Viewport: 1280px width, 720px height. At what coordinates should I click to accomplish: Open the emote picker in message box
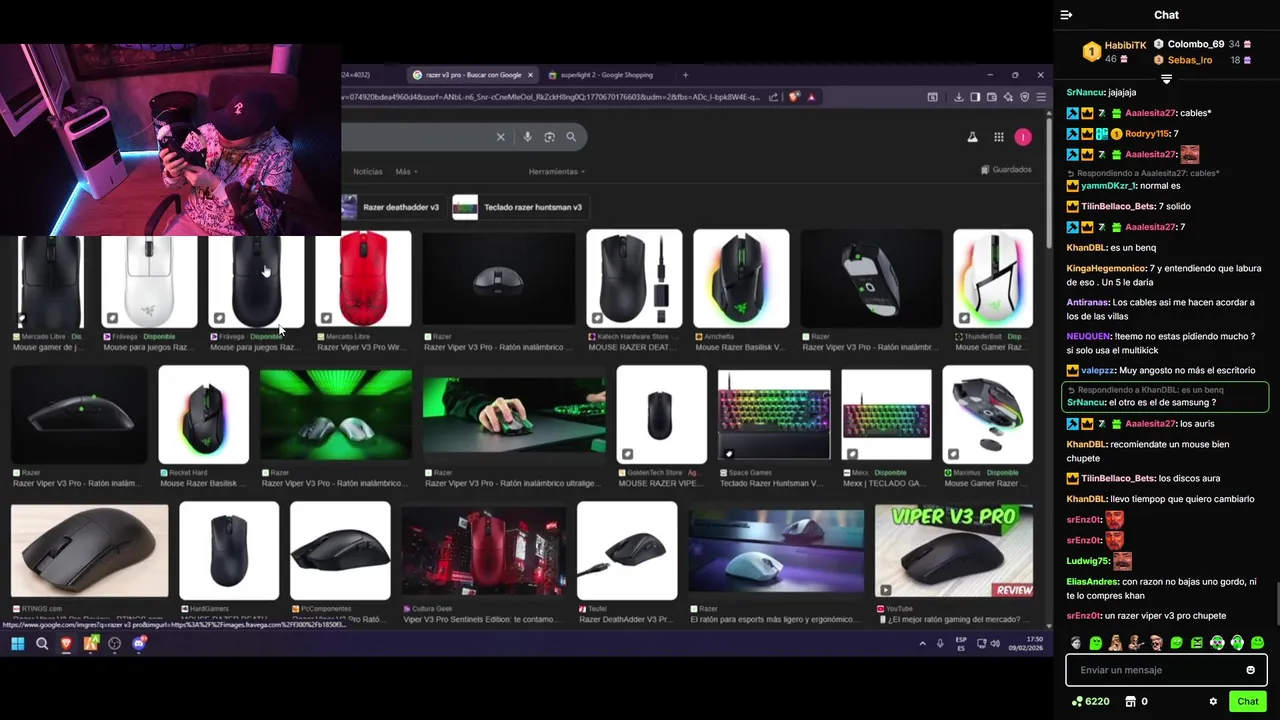click(1250, 670)
